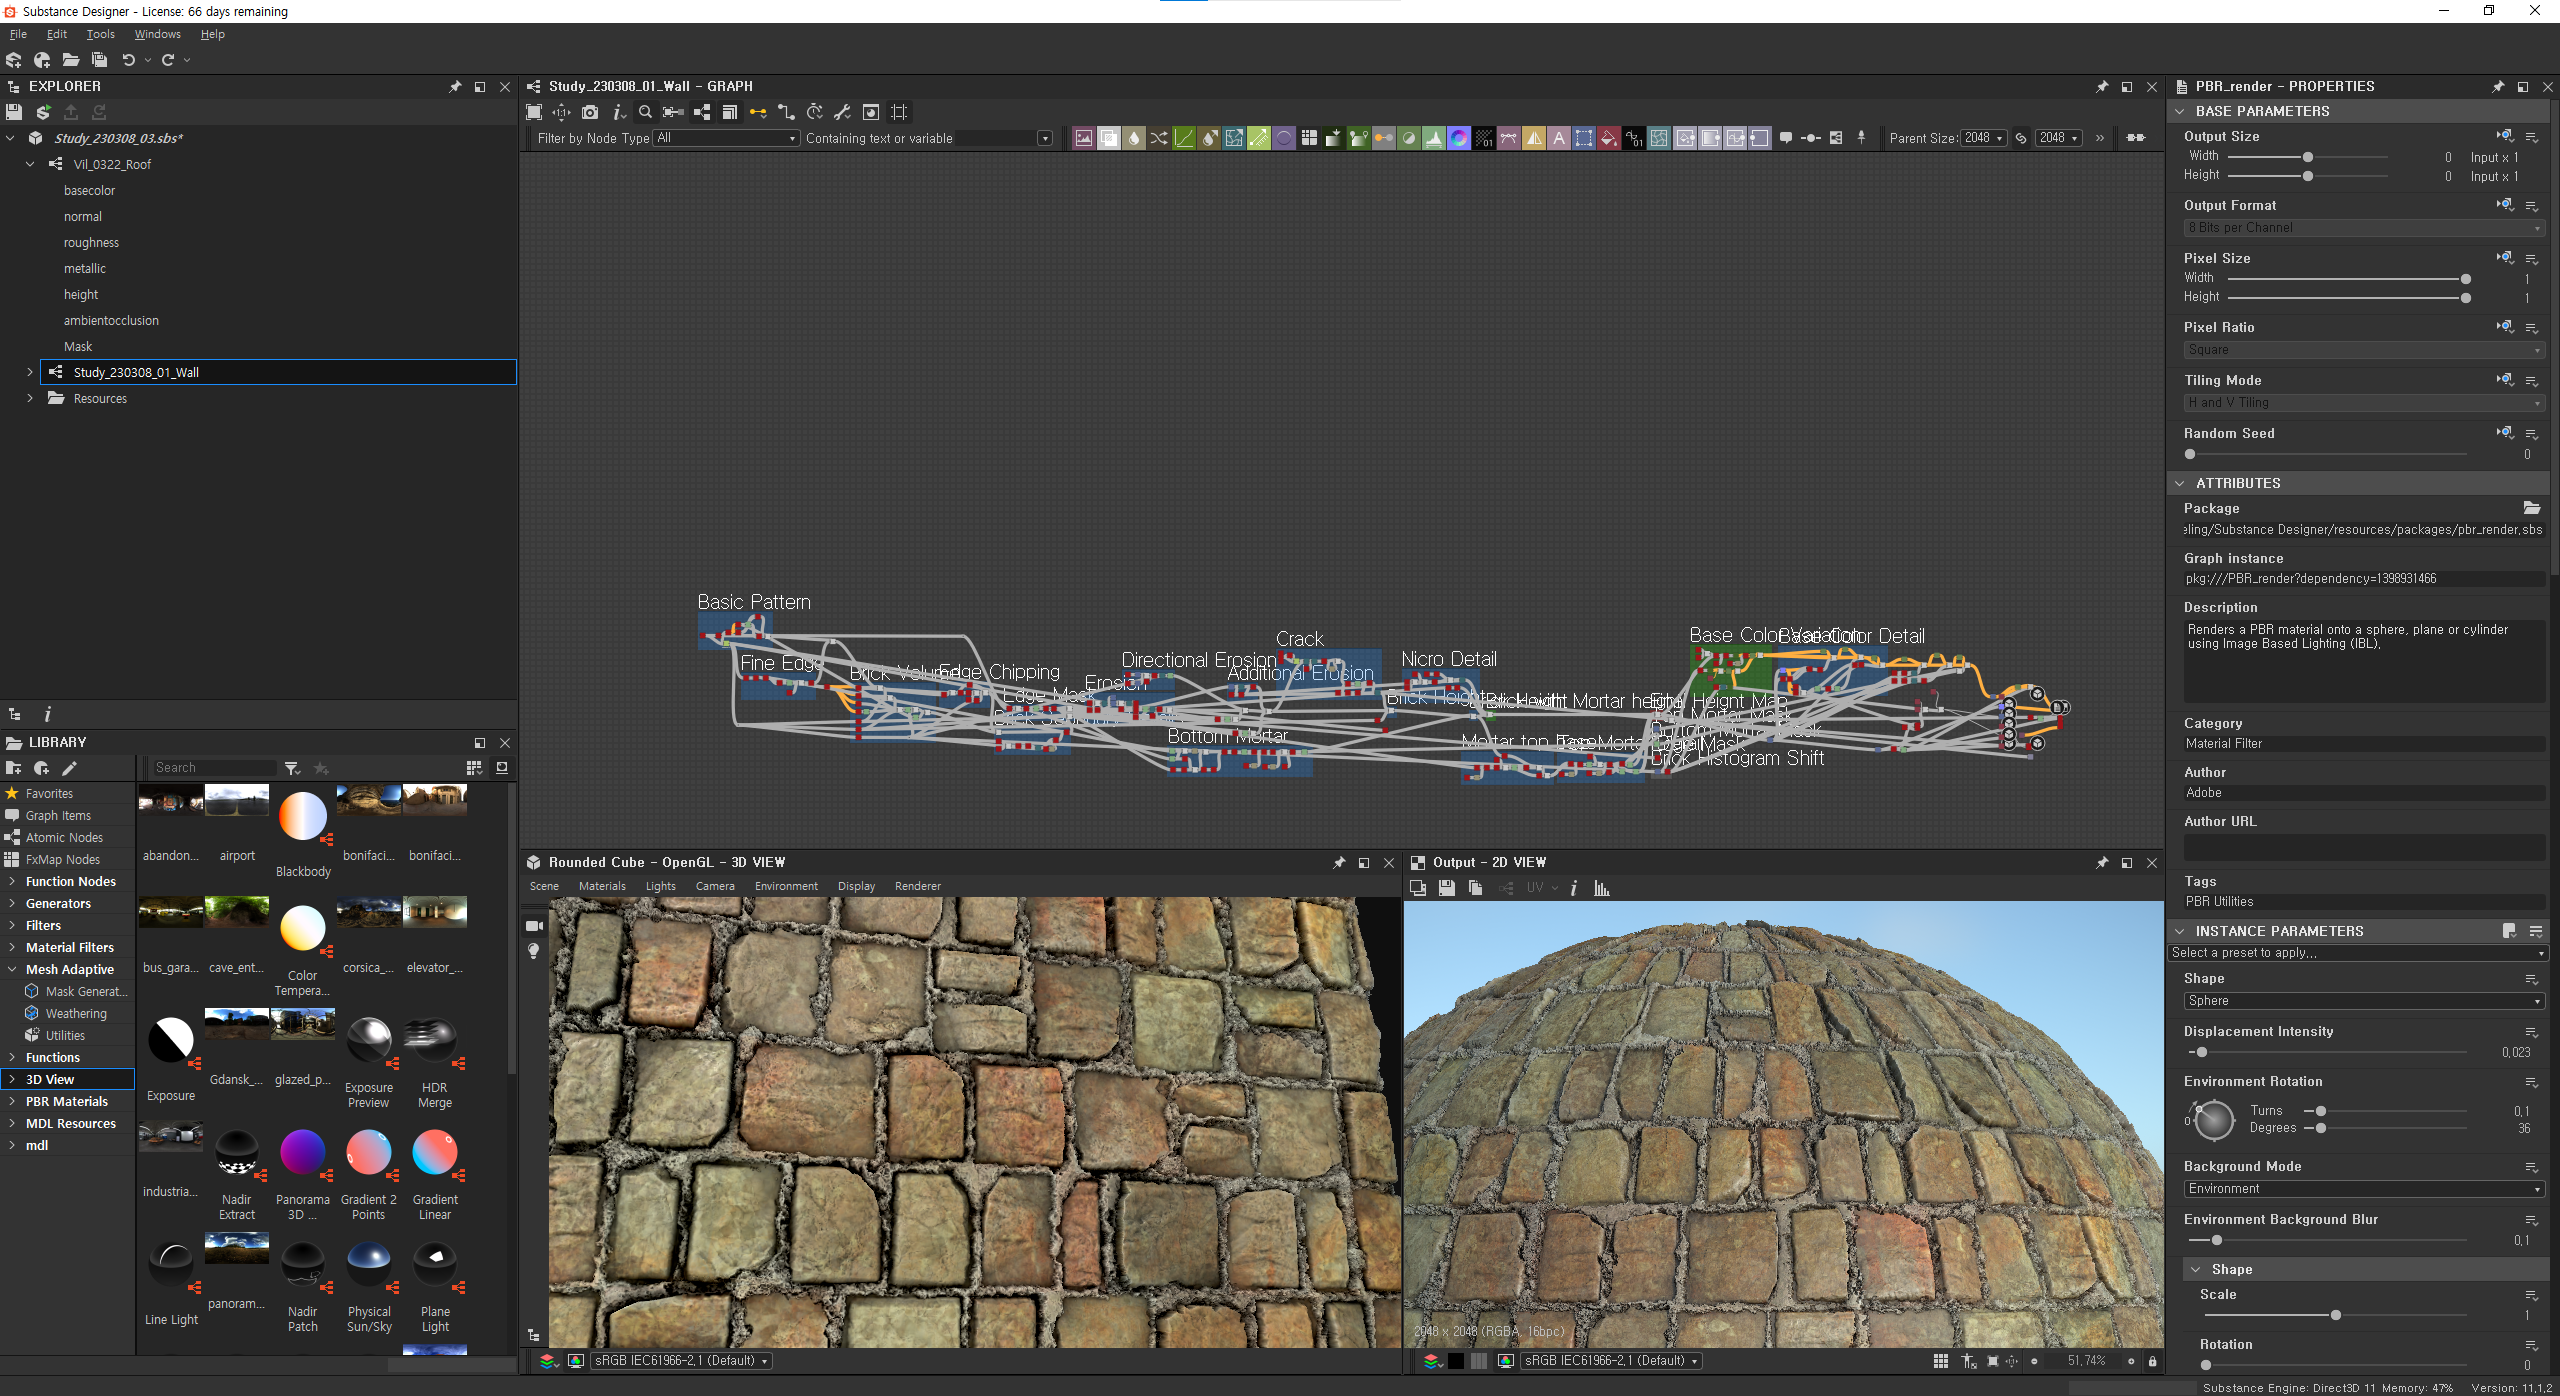Open the File menu
2560x1396 pixels.
coord(18,34)
